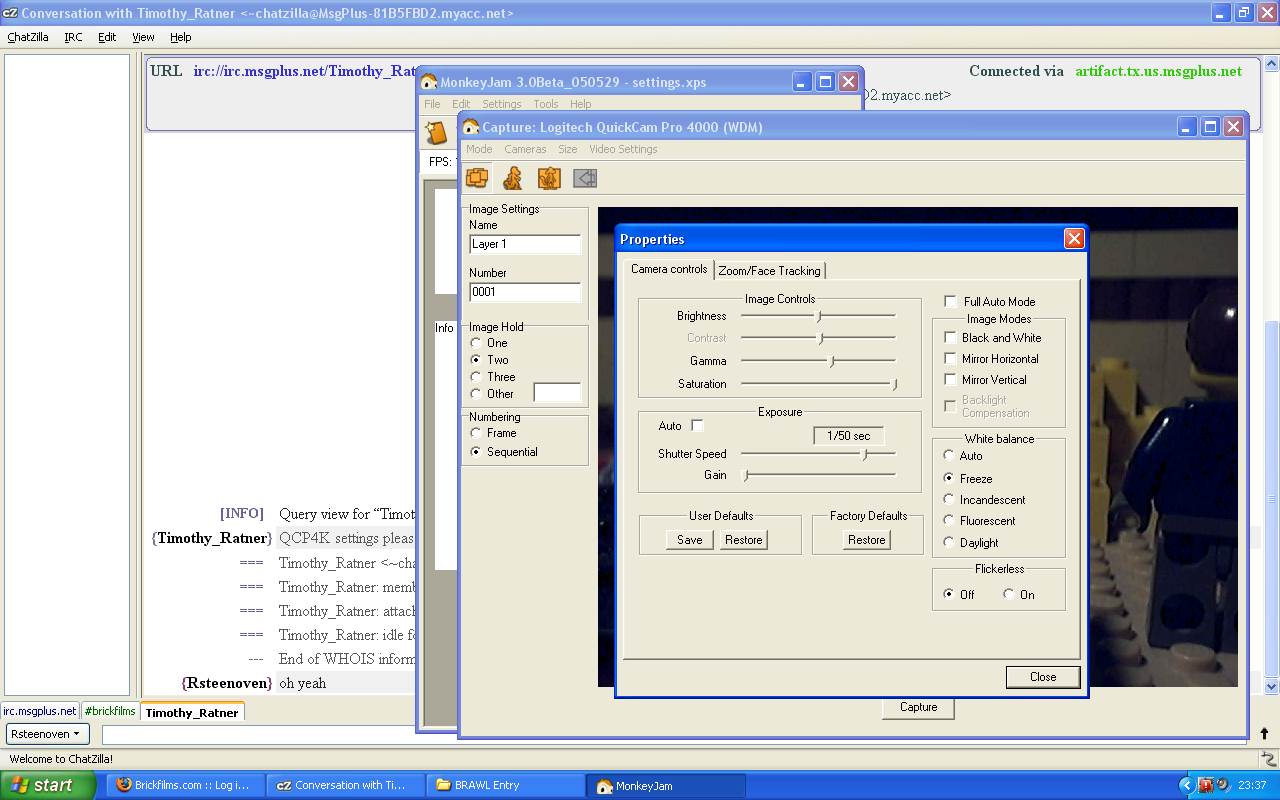Tick the Auto exposure checkbox
Image resolution: width=1280 pixels, height=800 pixels.
[x=697, y=426]
